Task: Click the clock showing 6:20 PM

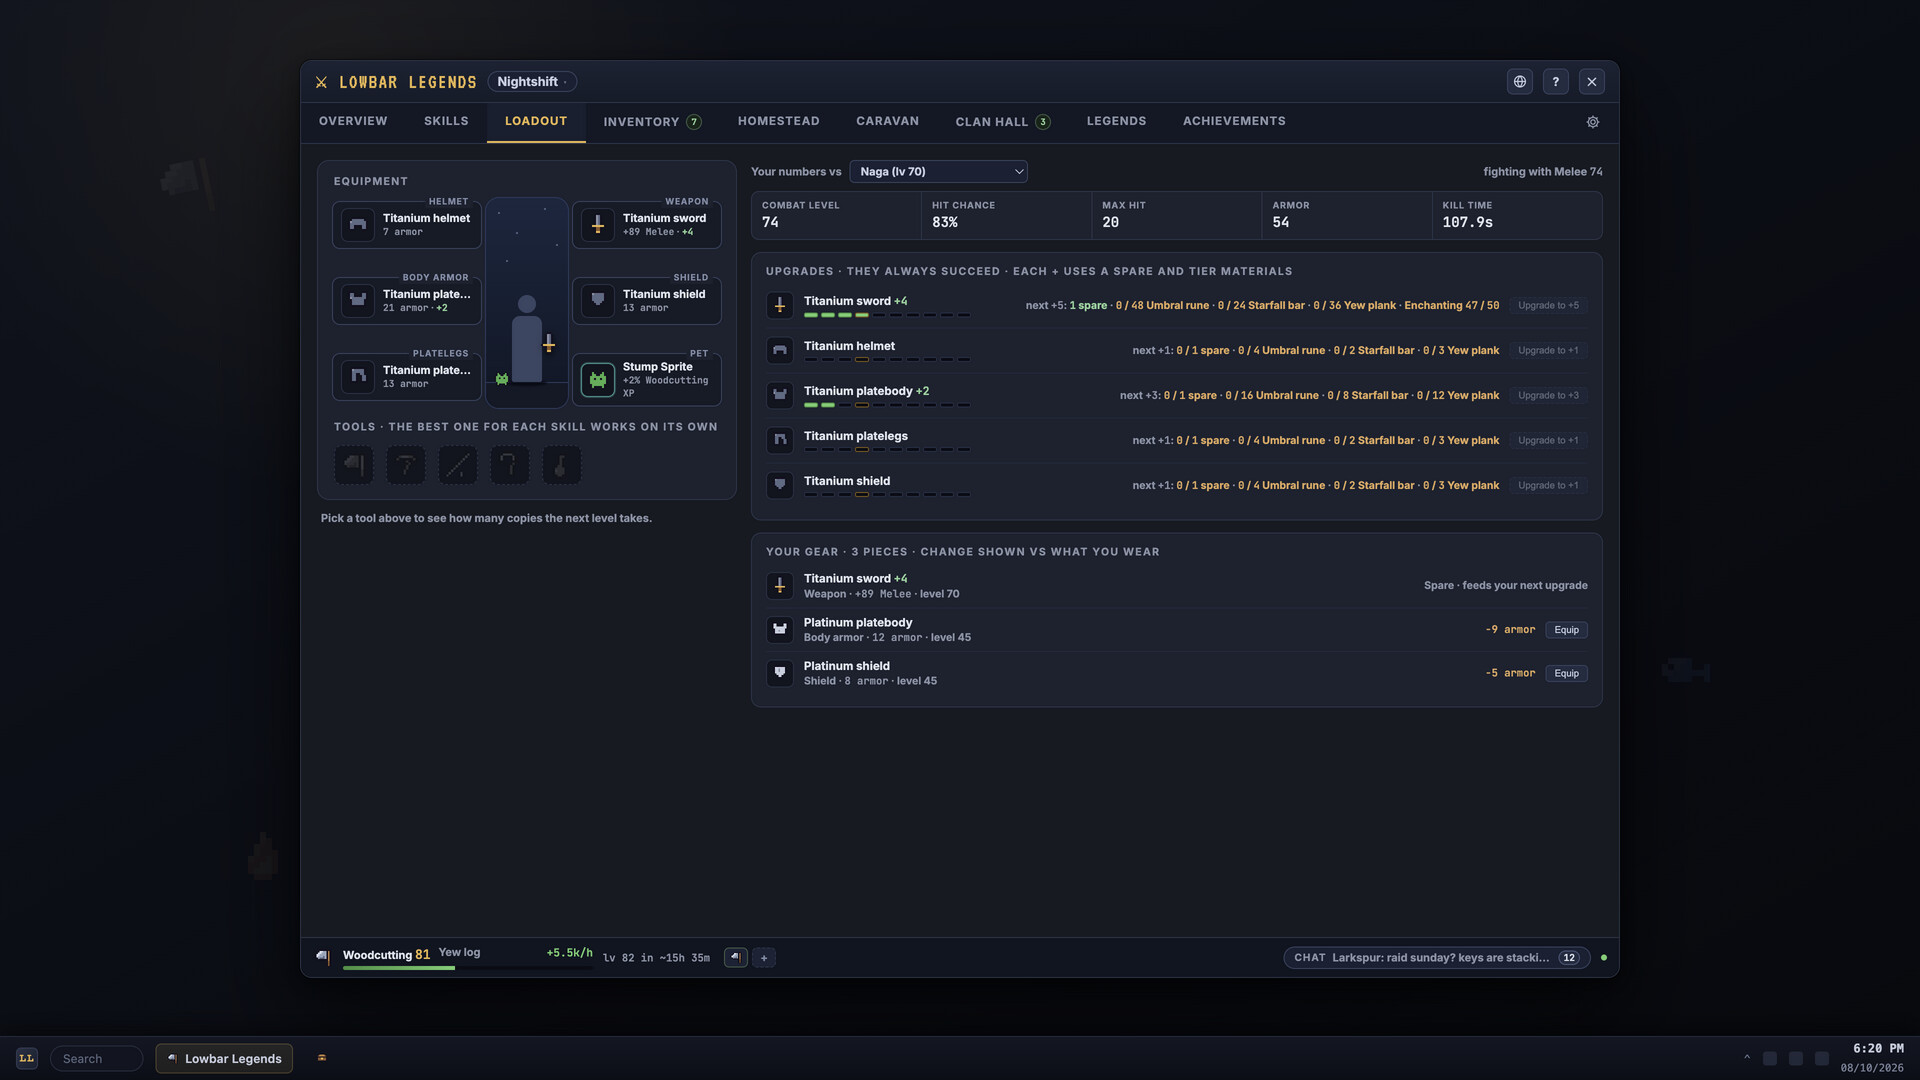Action: pos(1878,1049)
